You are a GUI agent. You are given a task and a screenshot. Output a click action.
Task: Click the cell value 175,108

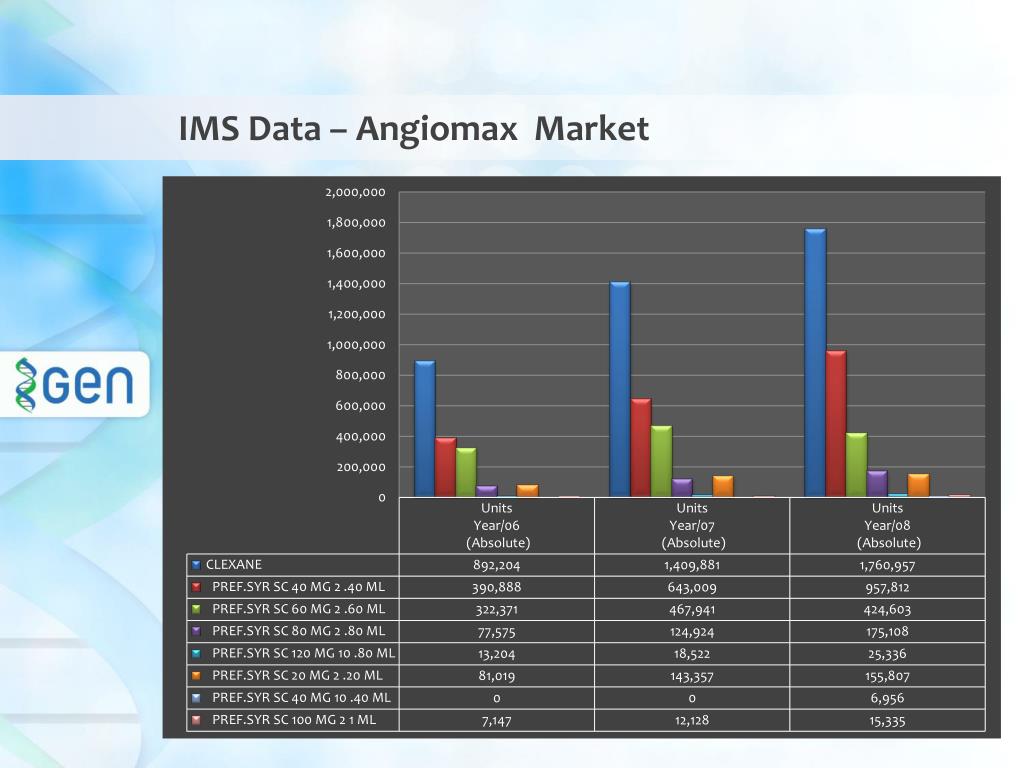[888, 632]
